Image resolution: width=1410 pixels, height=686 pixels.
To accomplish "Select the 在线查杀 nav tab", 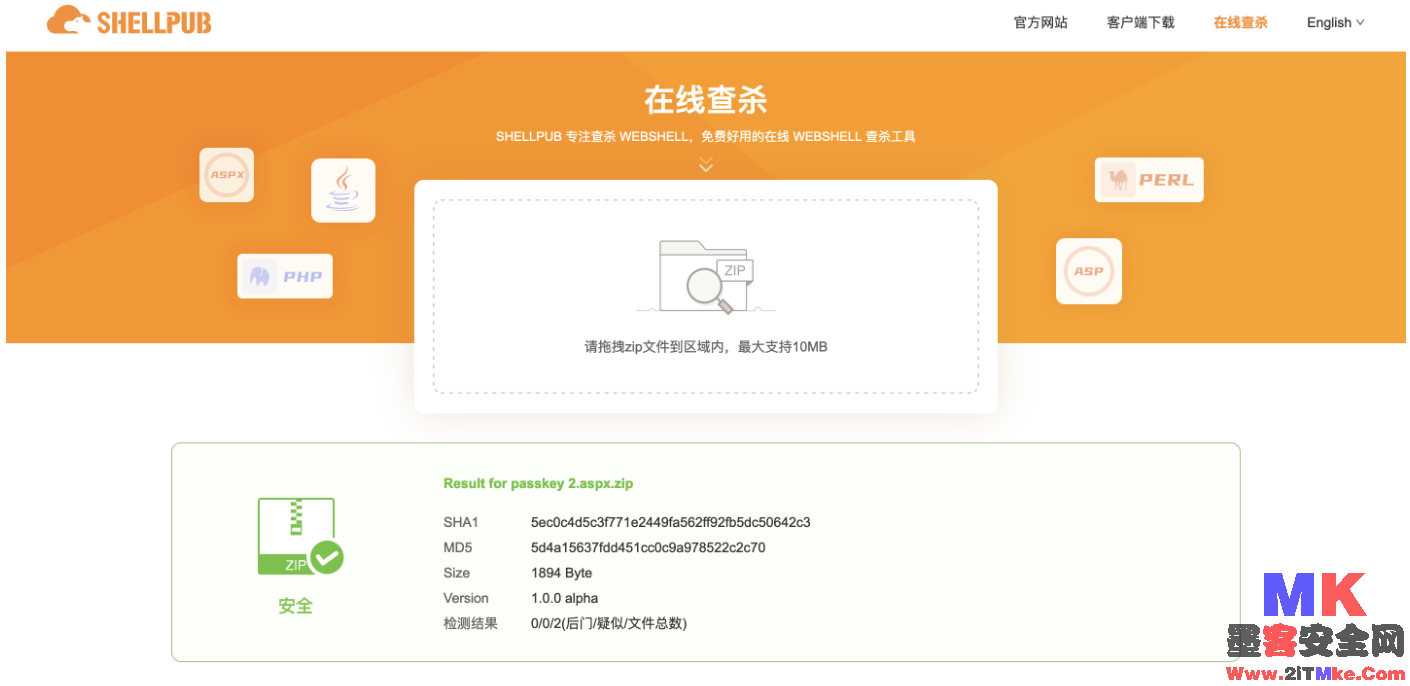I will click(1240, 22).
